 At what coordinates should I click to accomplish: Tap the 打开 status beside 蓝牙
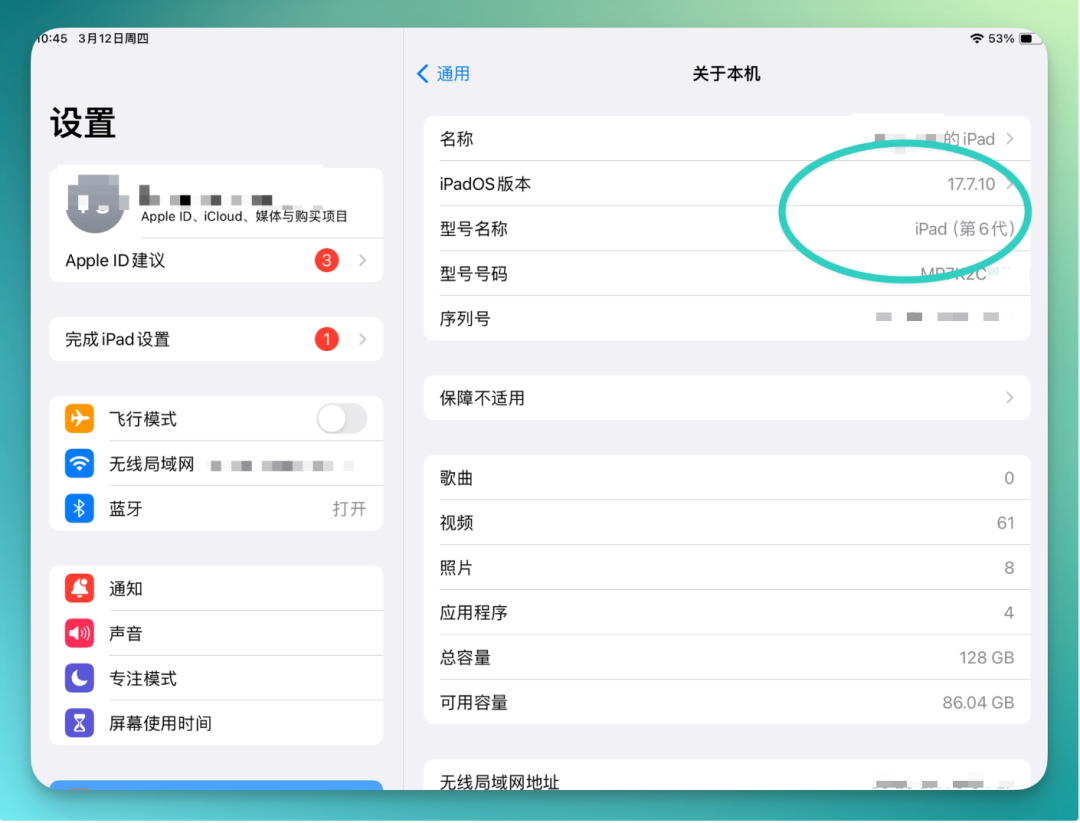pyautogui.click(x=349, y=509)
